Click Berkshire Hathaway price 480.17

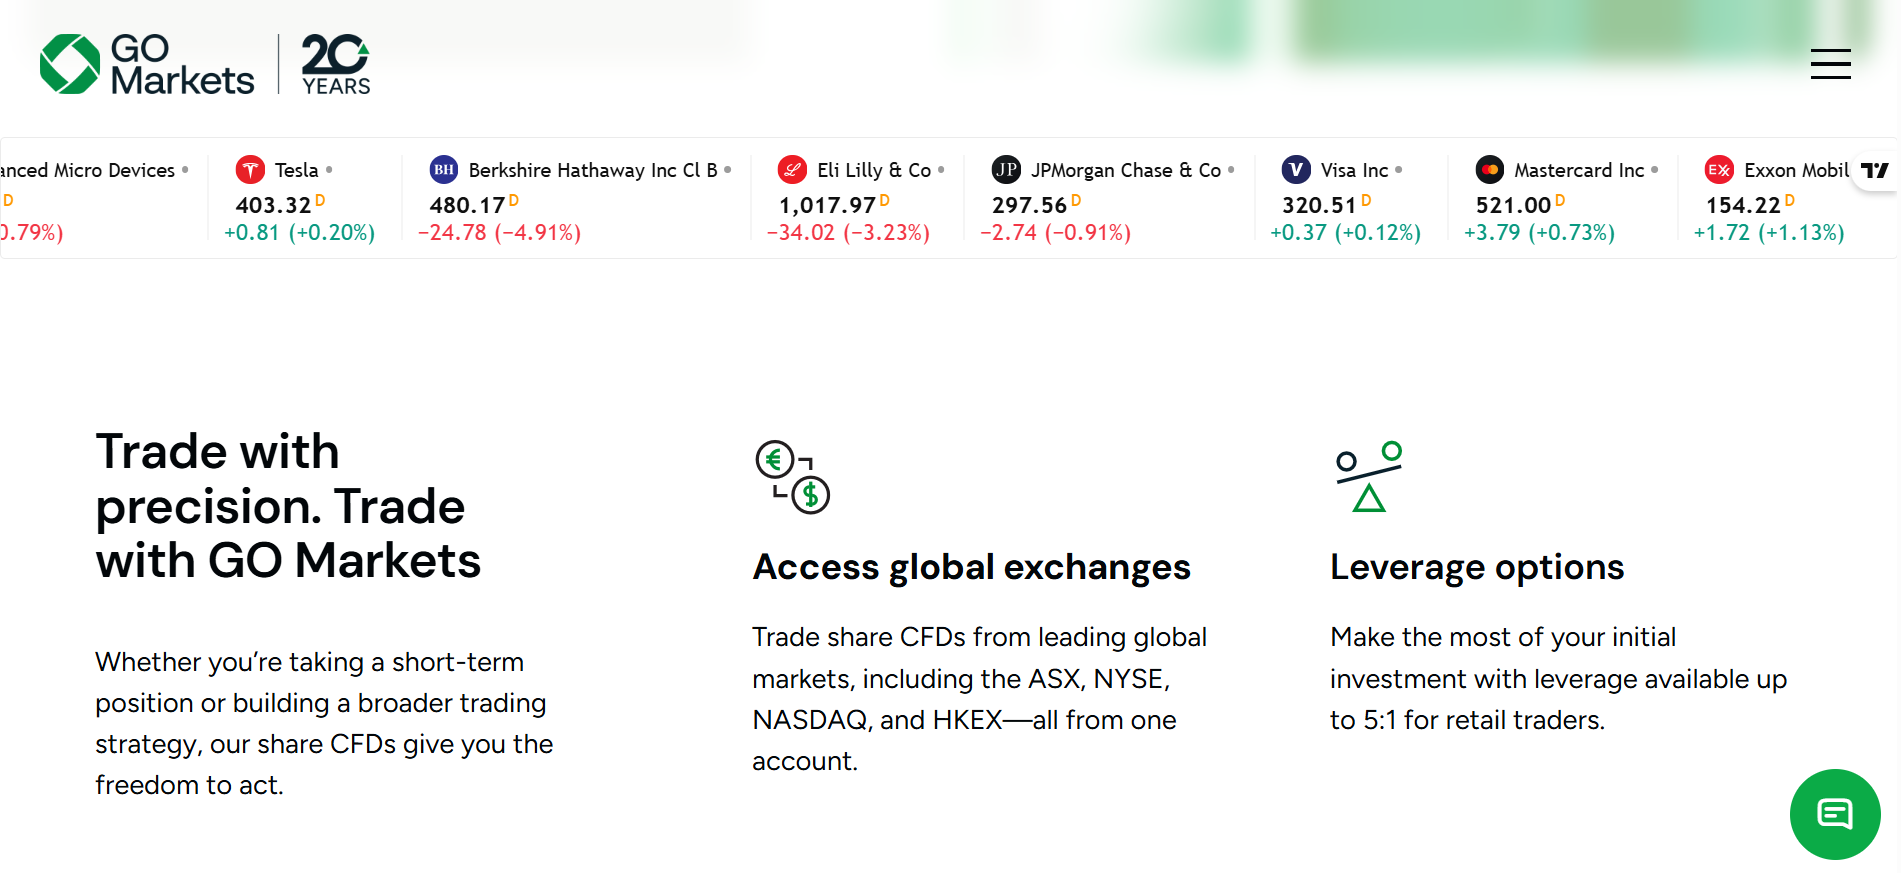point(467,205)
